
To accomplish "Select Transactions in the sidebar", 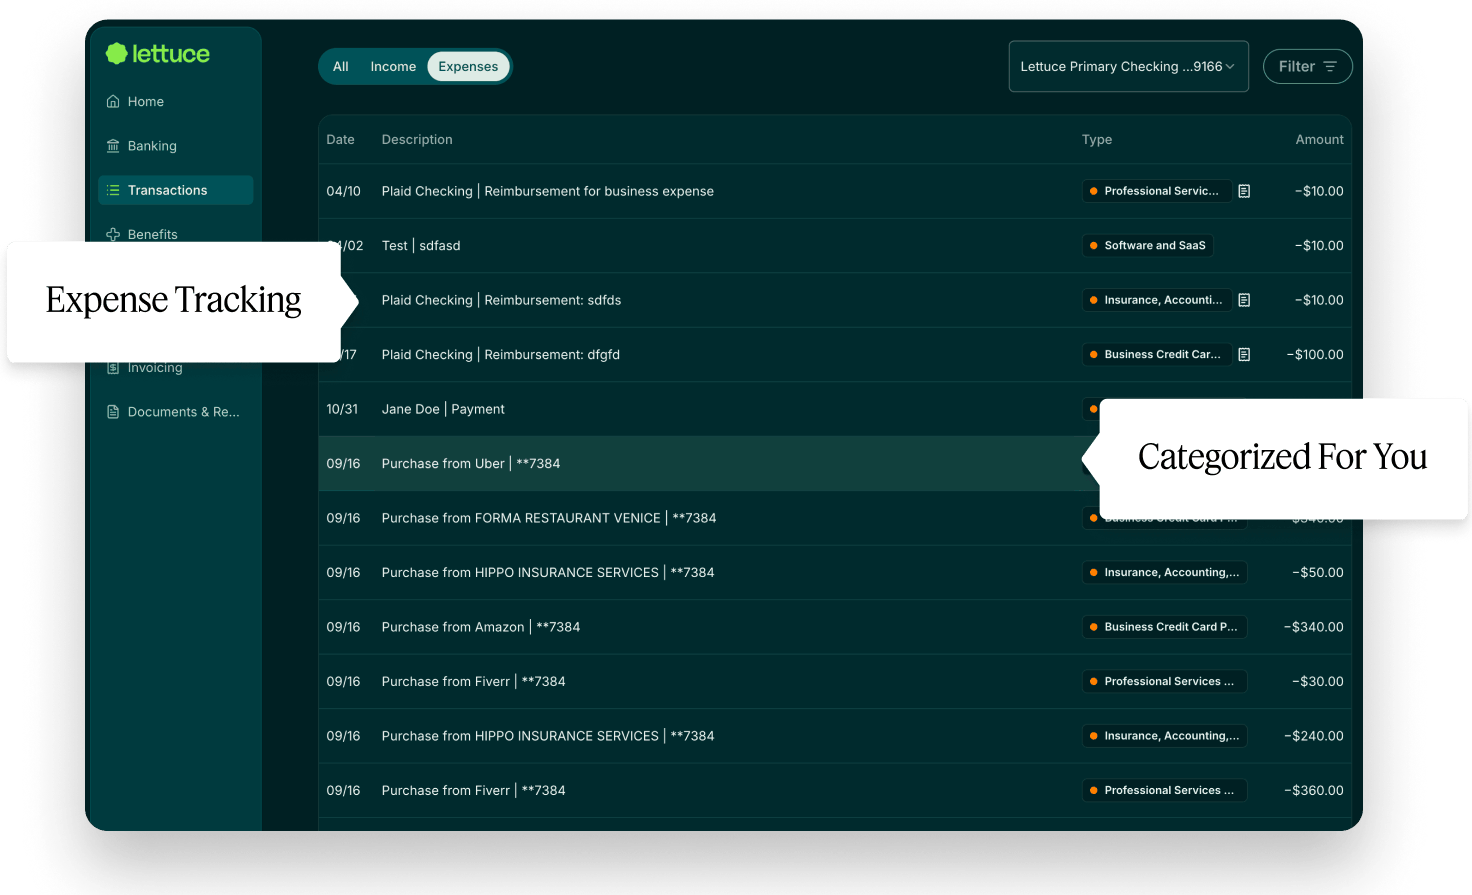I will point(176,190).
